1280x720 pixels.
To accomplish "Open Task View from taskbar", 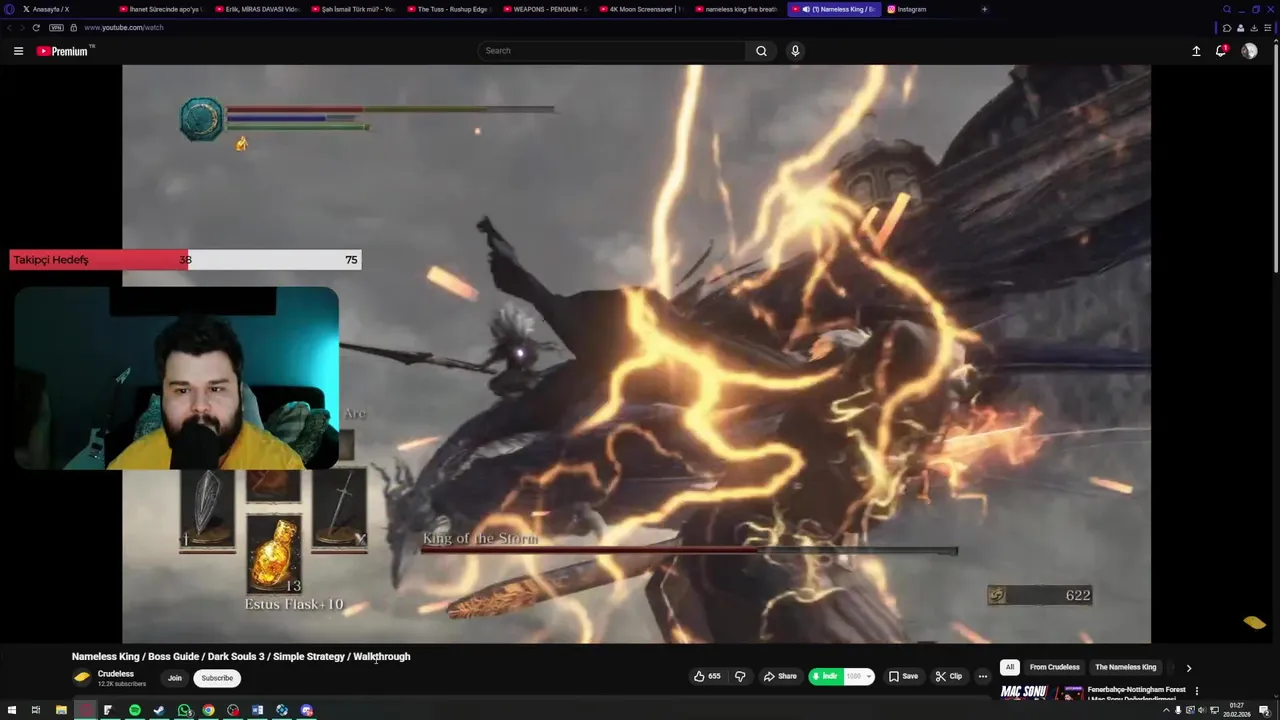I will [36, 710].
